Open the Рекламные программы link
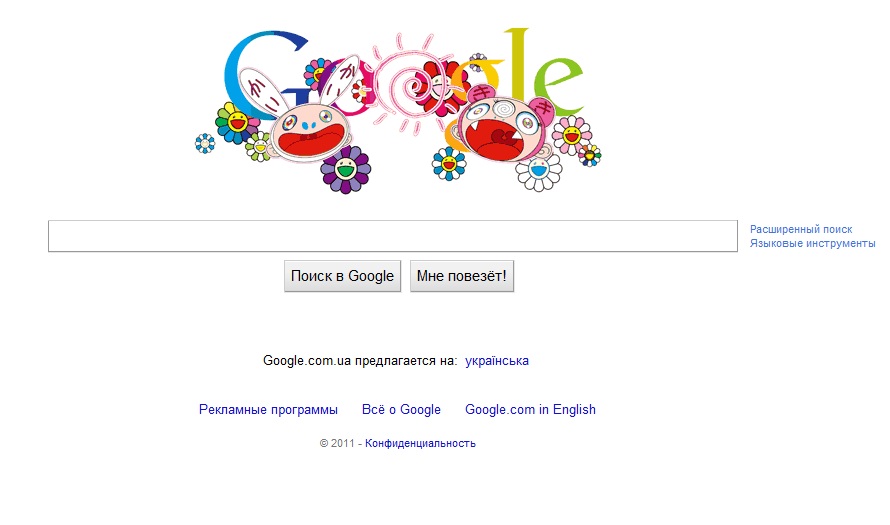 [x=268, y=410]
